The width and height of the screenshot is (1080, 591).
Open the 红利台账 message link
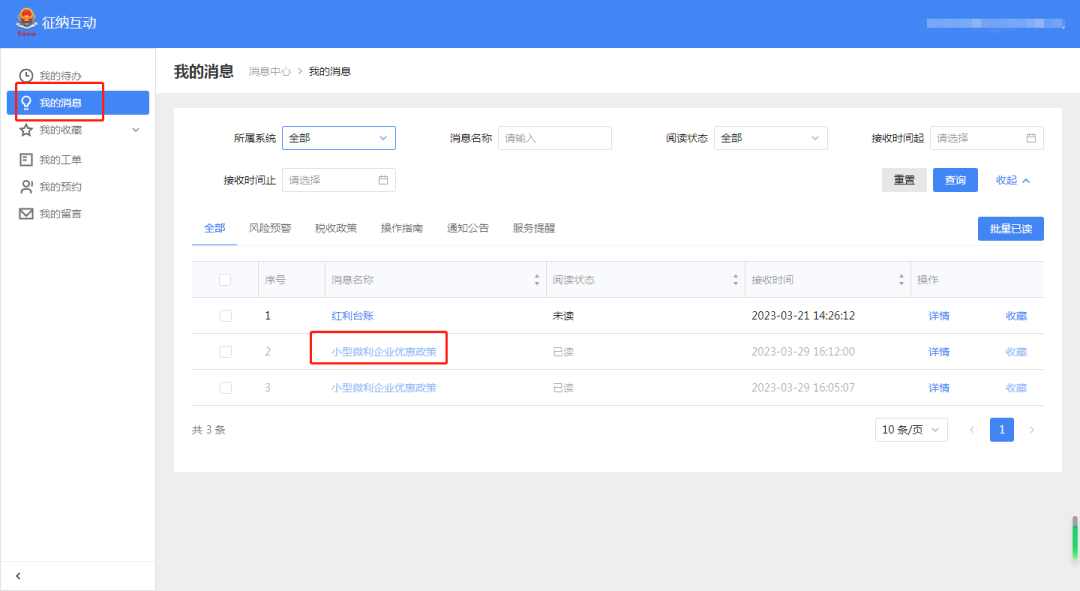point(352,315)
